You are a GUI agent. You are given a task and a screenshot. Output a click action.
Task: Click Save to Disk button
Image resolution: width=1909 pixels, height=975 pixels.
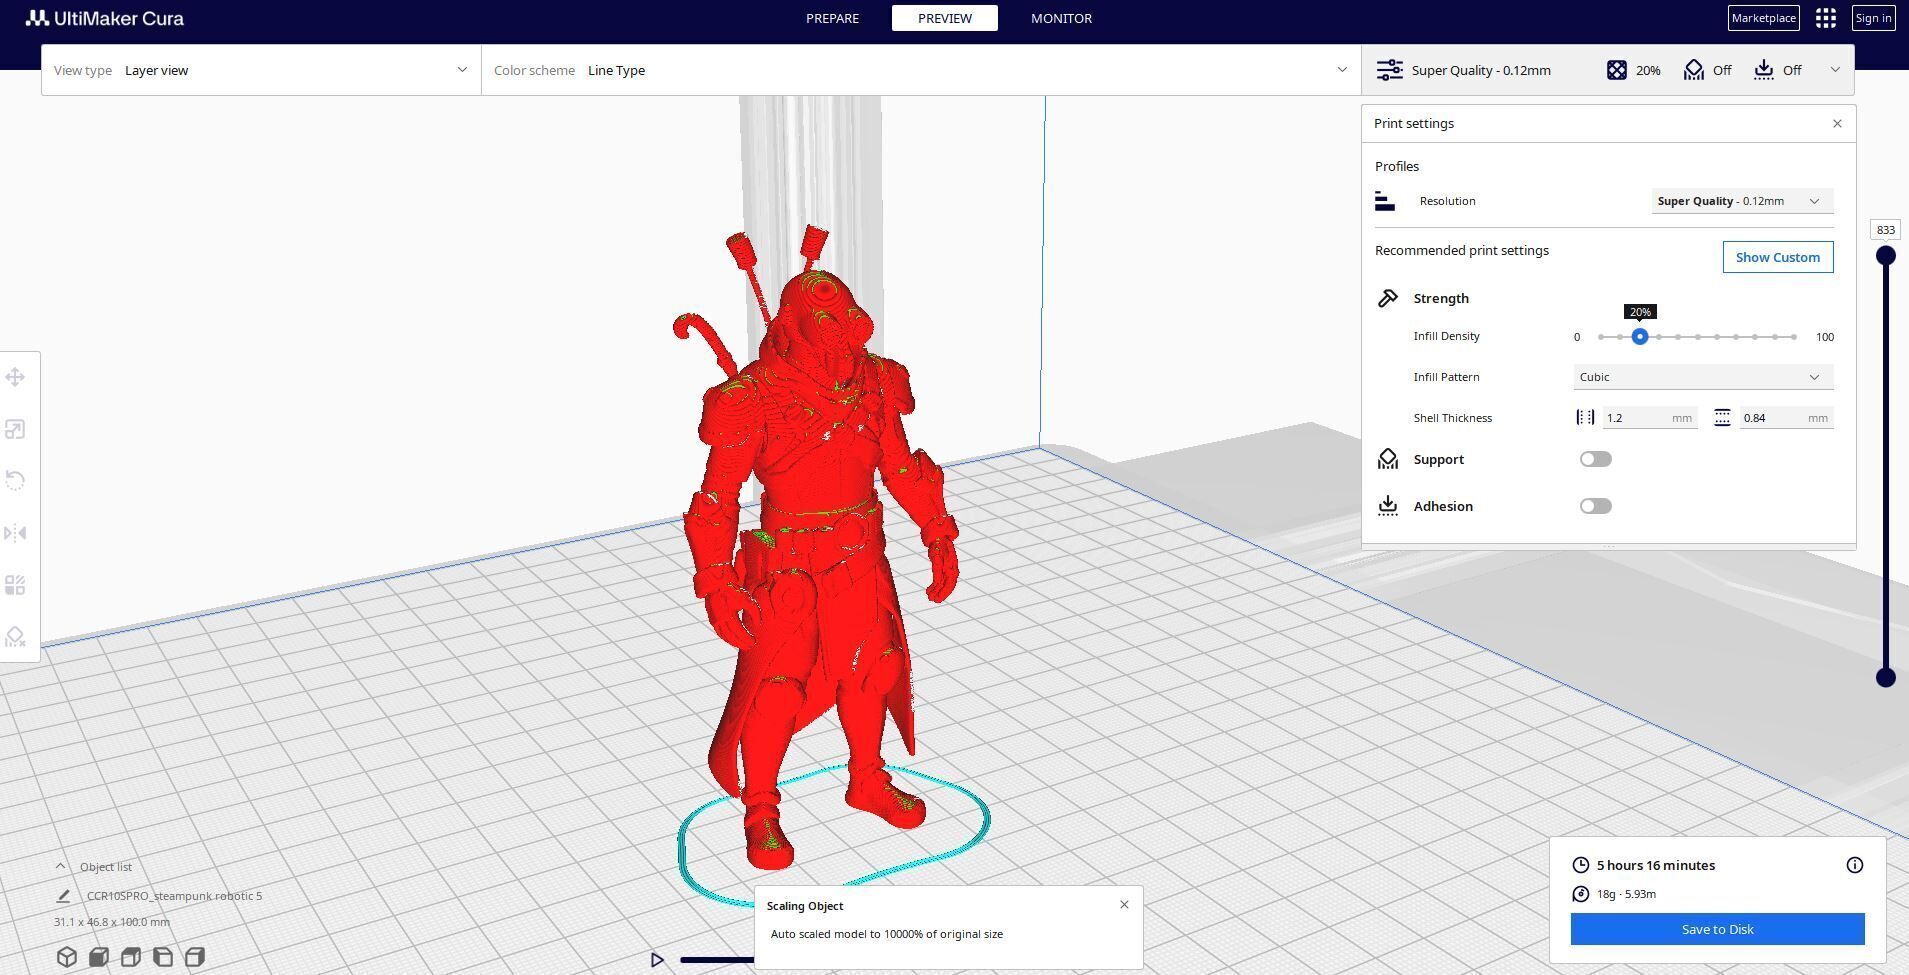(1717, 929)
